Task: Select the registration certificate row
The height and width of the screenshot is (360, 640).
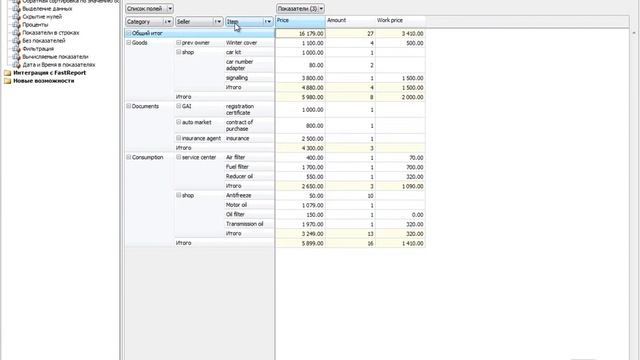Action: pos(249,109)
